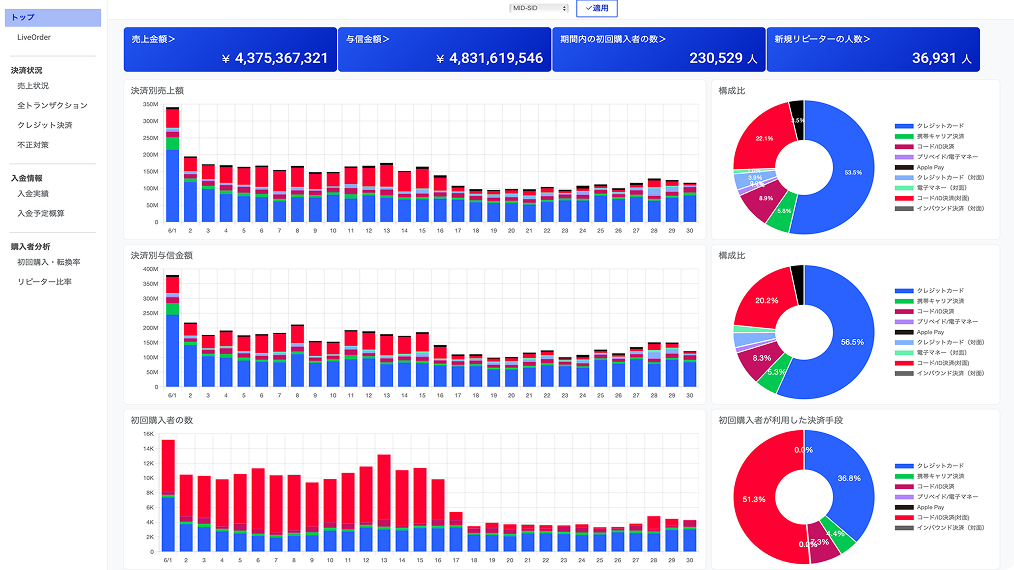Screen dimensions: 1014x570
Task: Select トップ in the sidebar
Action: tap(51, 18)
